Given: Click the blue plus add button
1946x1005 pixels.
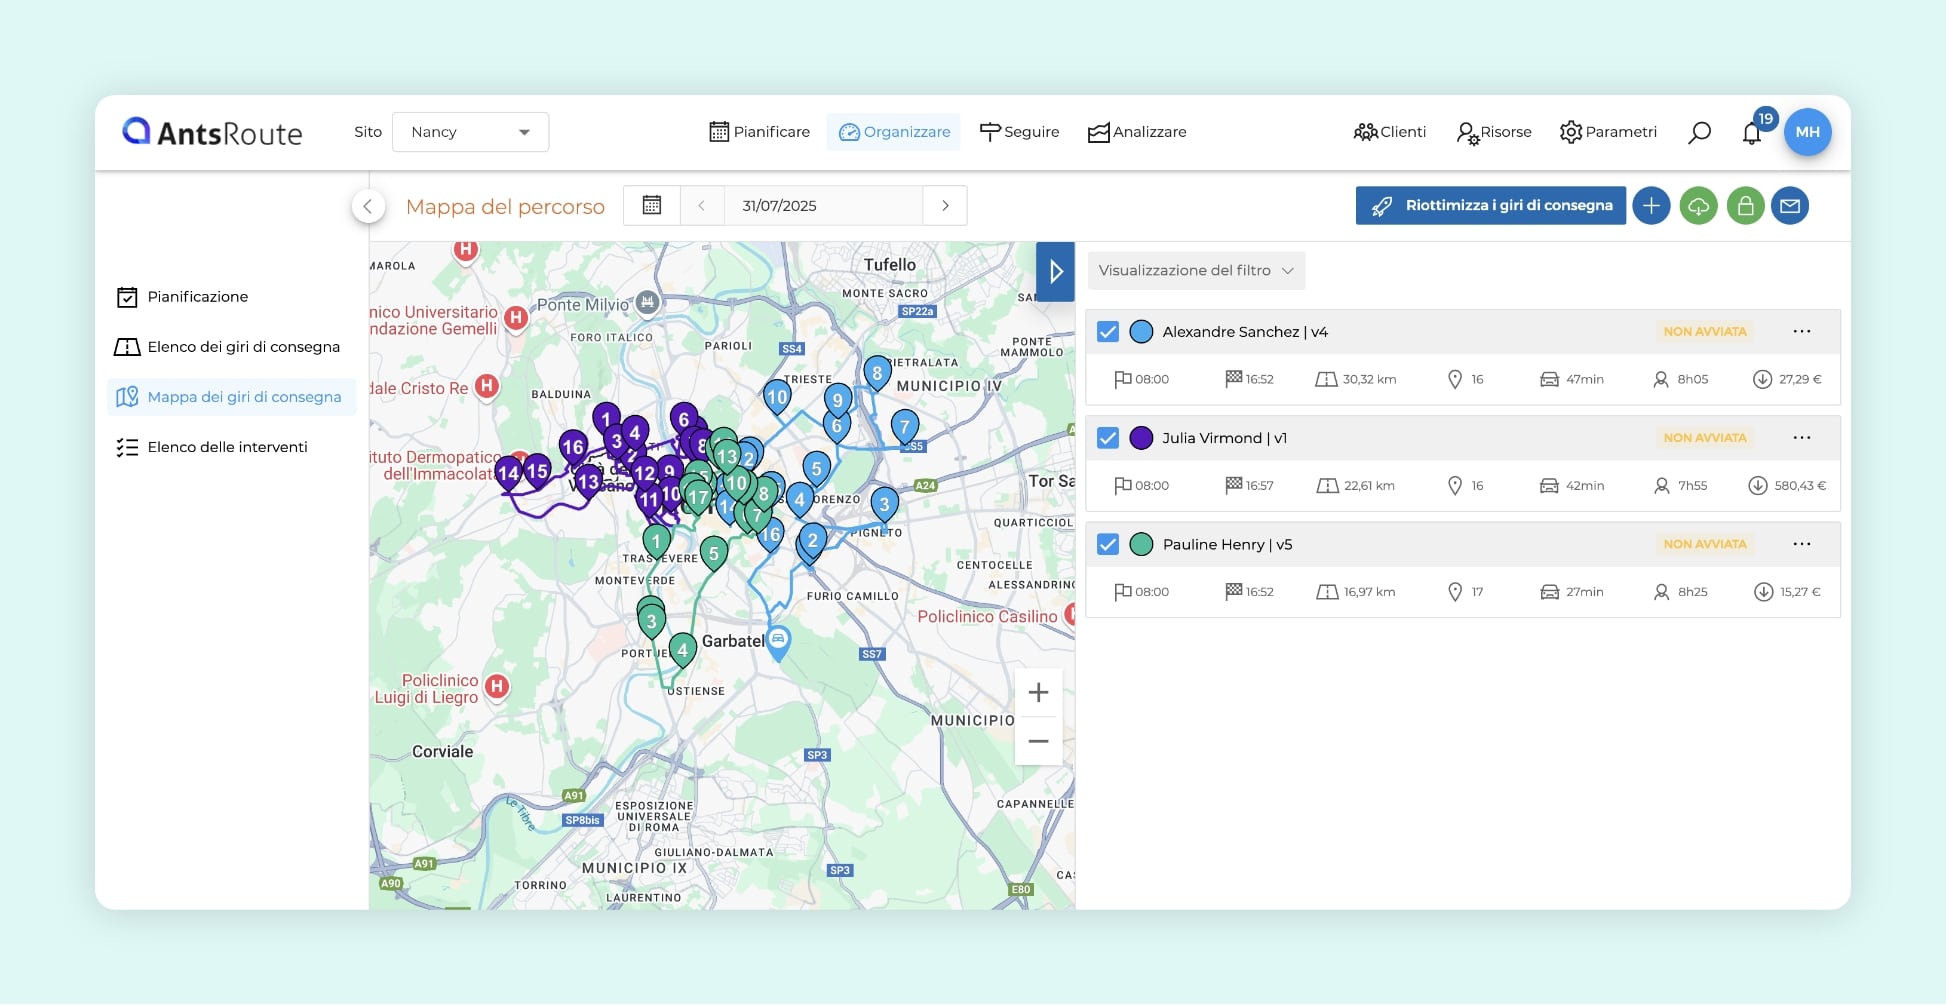Looking at the screenshot, I should pyautogui.click(x=1651, y=206).
